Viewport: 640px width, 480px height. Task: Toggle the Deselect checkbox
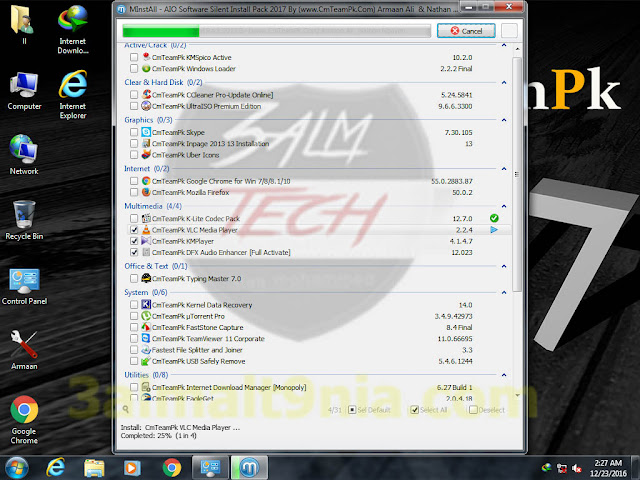pos(473,409)
